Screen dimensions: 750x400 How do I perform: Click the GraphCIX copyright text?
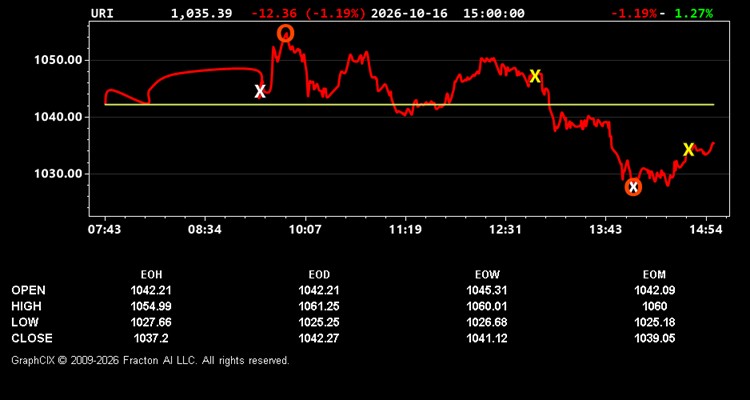[150, 360]
